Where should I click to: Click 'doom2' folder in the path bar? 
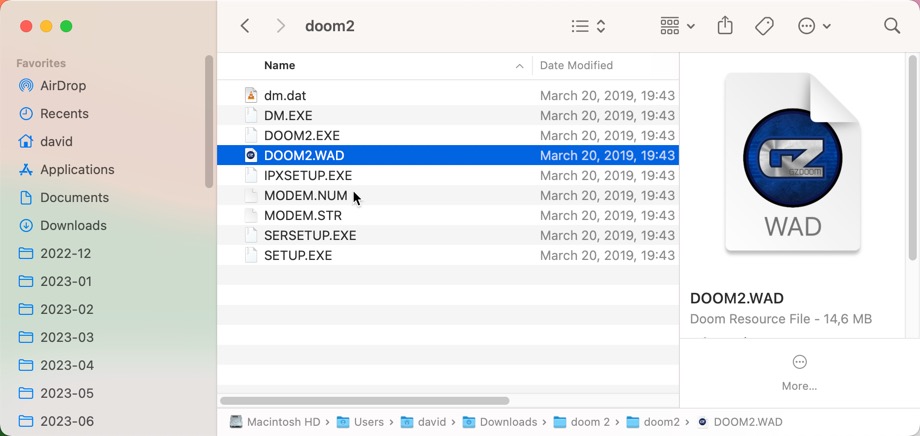[652, 422]
